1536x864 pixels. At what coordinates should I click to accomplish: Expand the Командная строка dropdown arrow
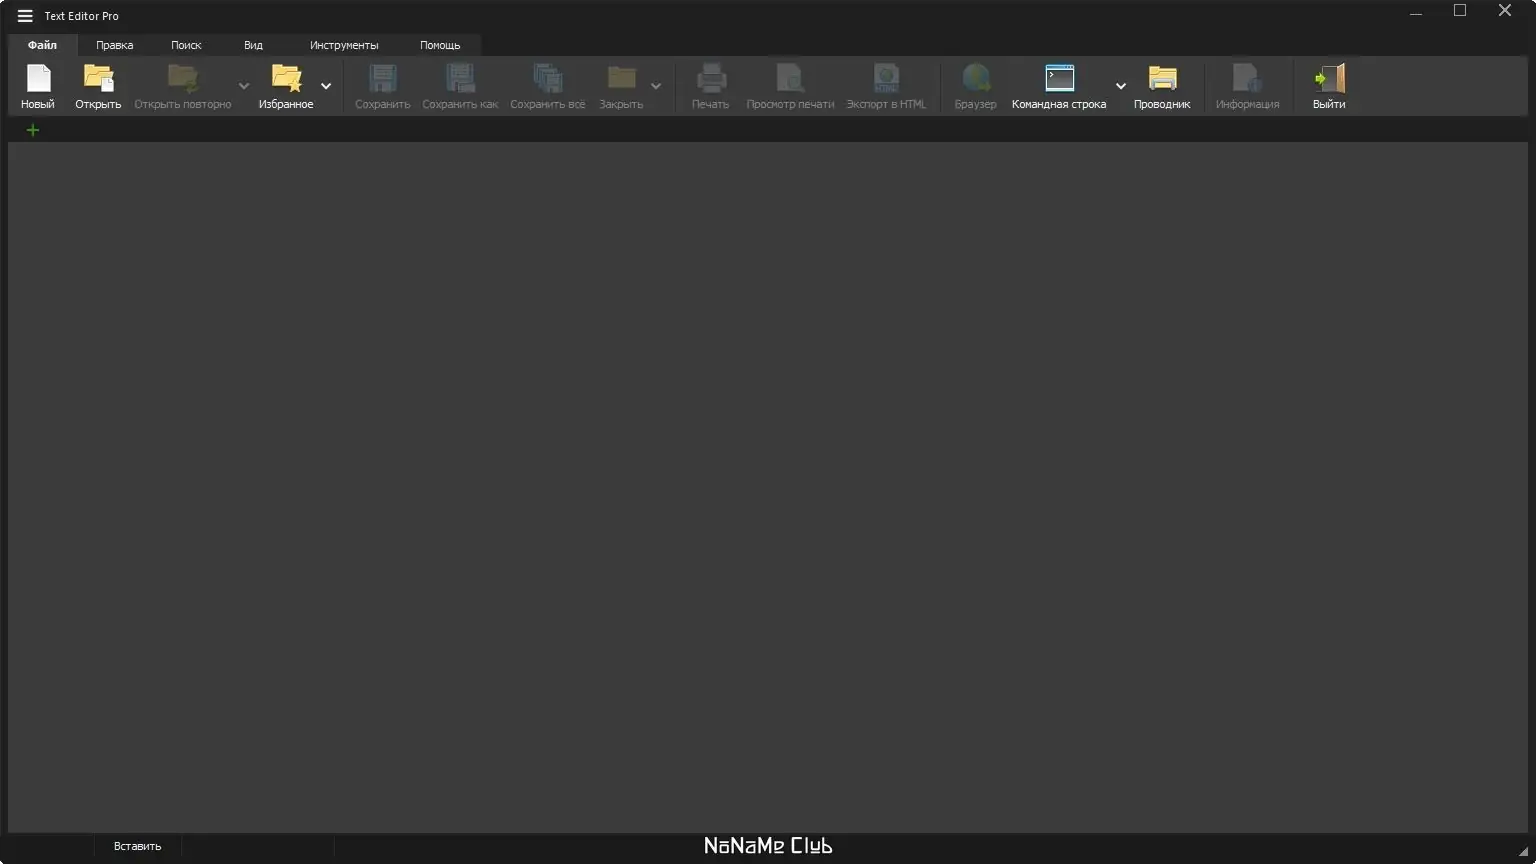pyautogui.click(x=1121, y=86)
